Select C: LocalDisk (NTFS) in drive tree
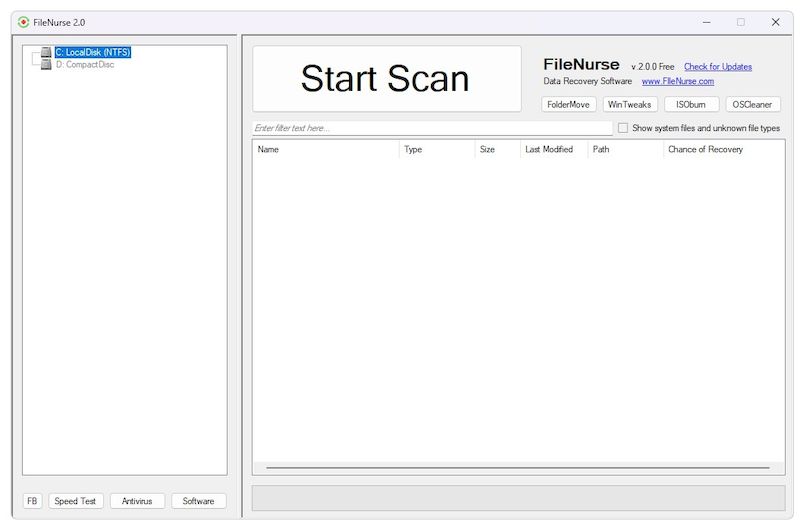Viewport: 800px width, 524px height. (x=93, y=52)
